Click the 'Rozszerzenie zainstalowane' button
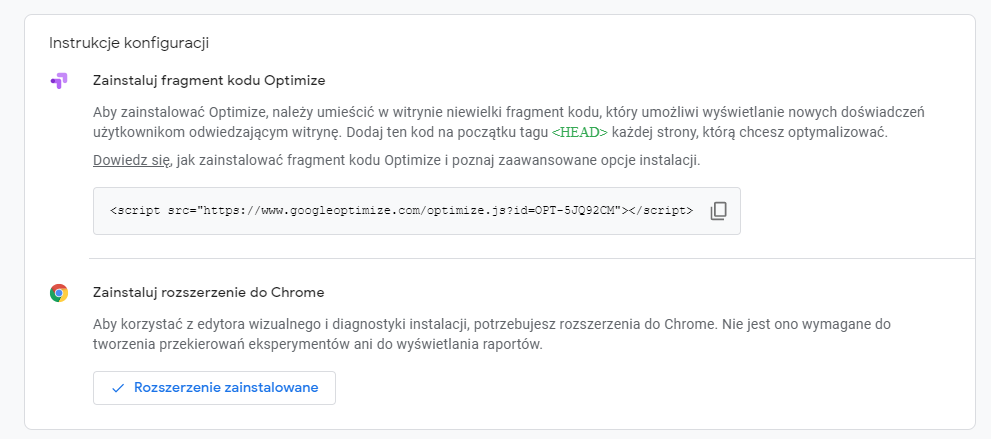991x439 pixels. pyautogui.click(x=214, y=388)
